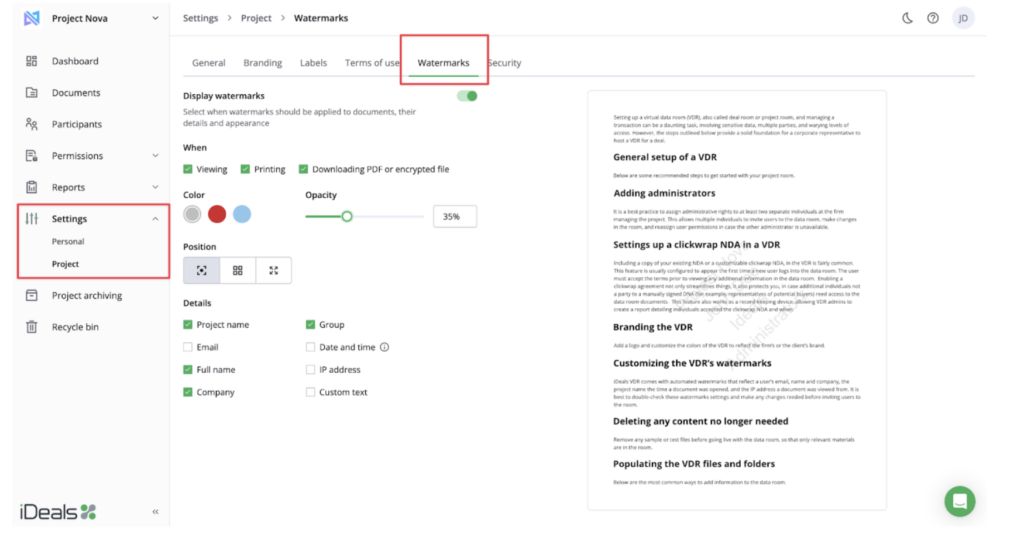Click Settings in the breadcrumb

[x=200, y=18]
